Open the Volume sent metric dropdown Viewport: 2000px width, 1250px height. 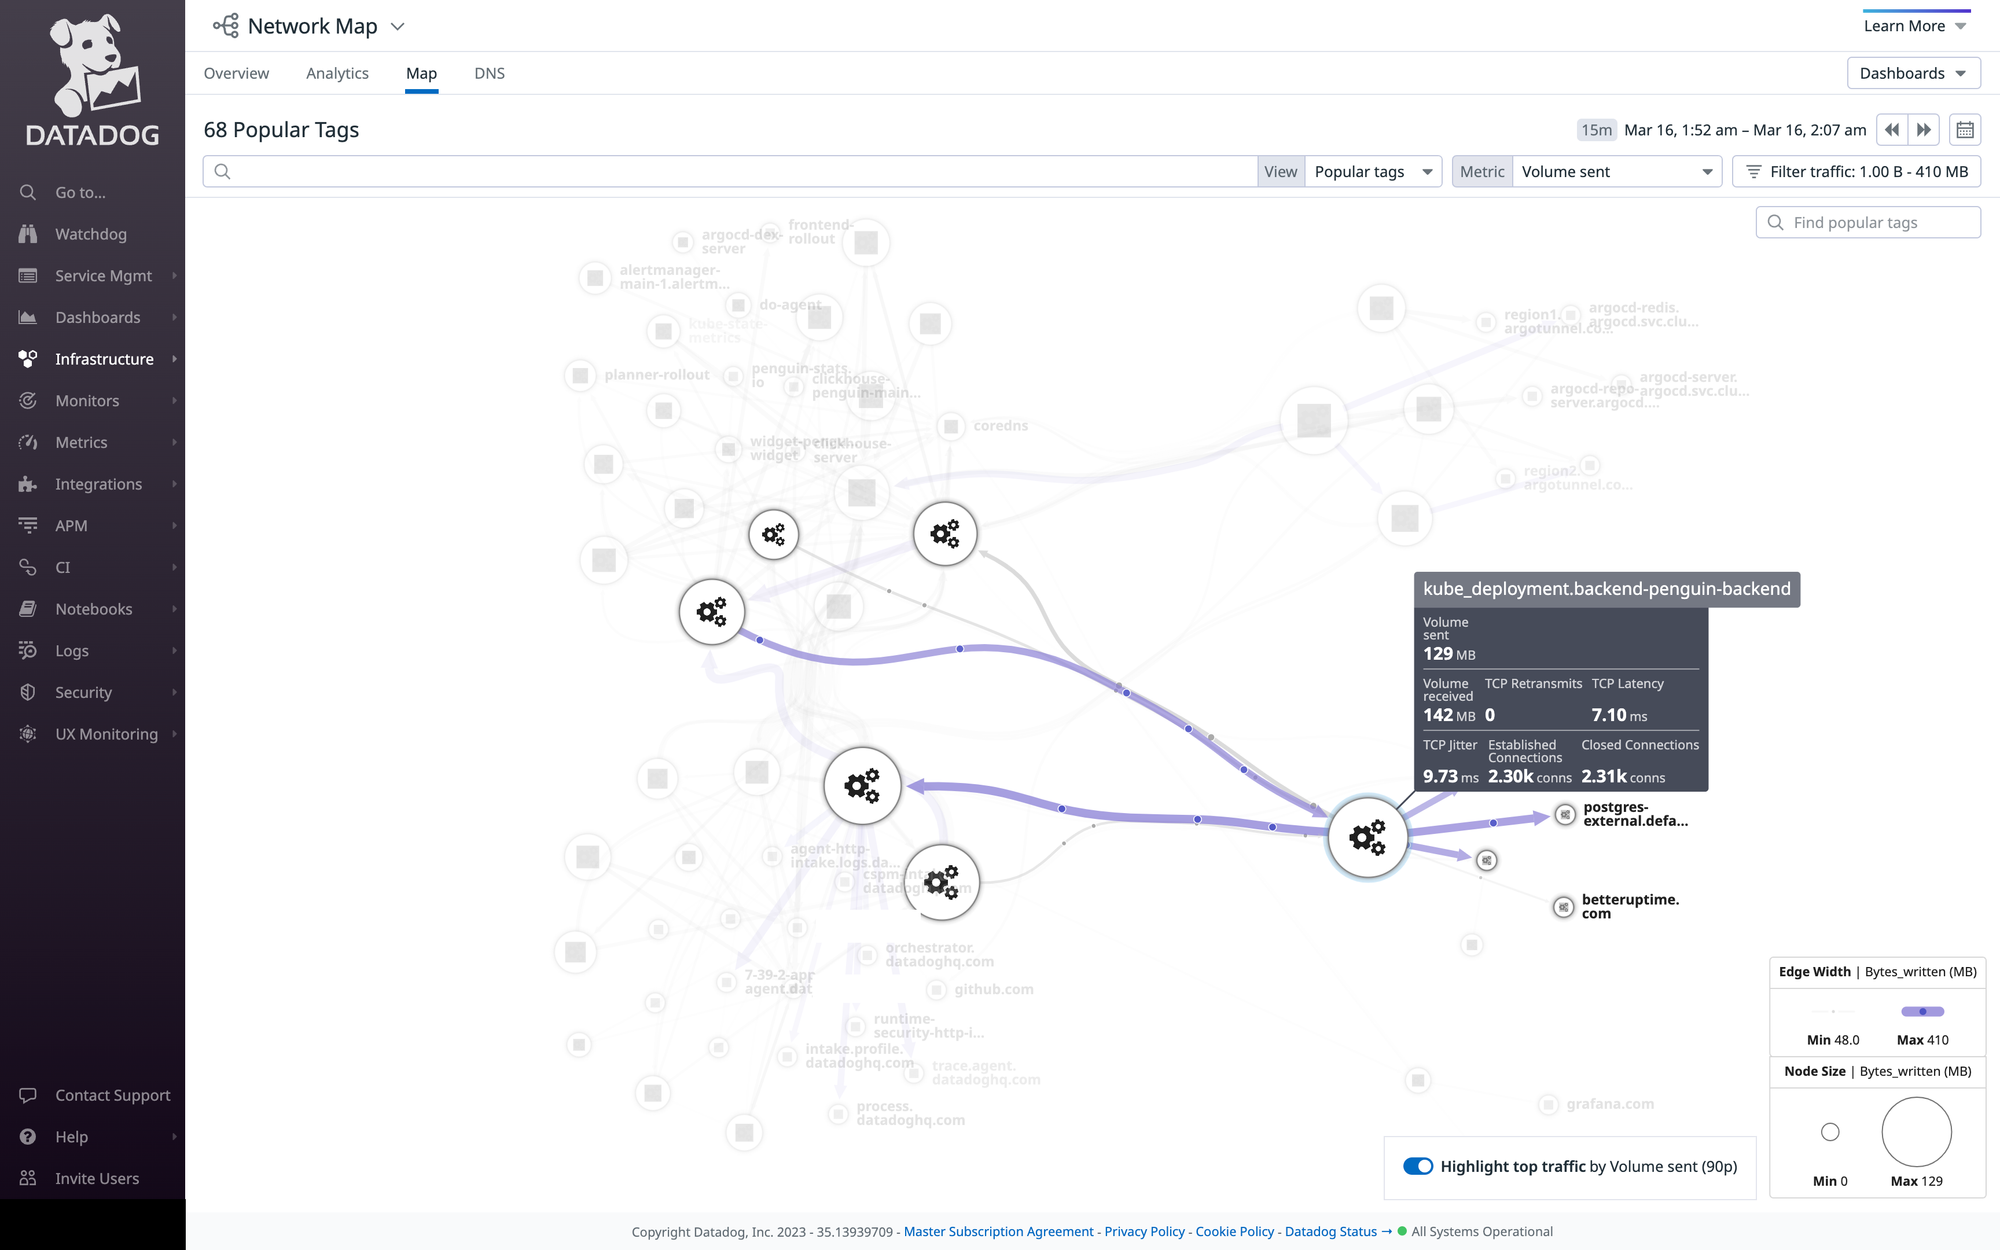1616,172
